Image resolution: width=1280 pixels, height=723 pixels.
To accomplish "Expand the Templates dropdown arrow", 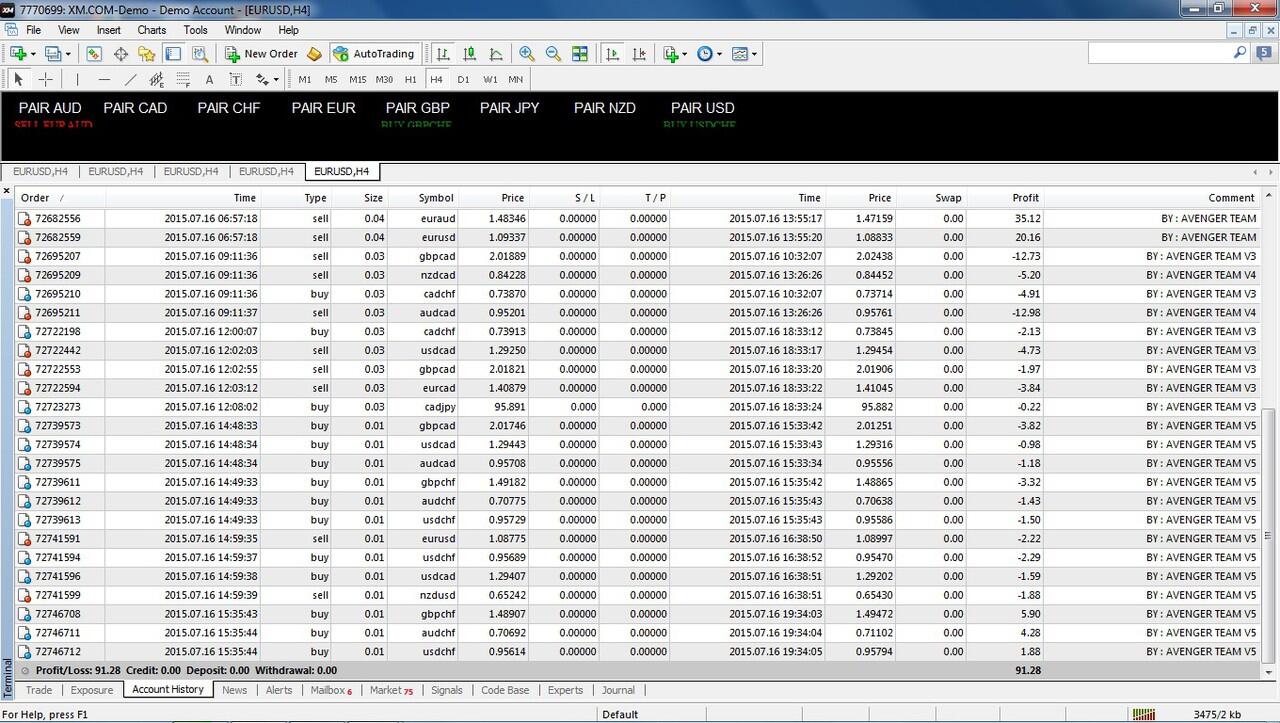I will [754, 54].
